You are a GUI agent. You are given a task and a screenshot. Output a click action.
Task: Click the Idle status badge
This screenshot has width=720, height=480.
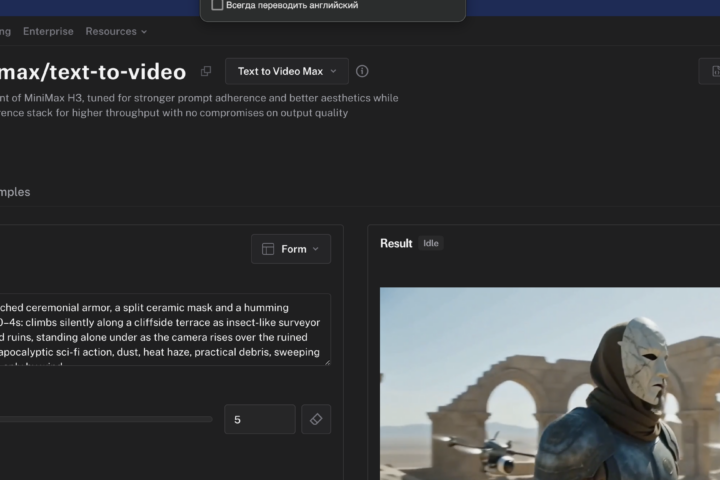(431, 243)
